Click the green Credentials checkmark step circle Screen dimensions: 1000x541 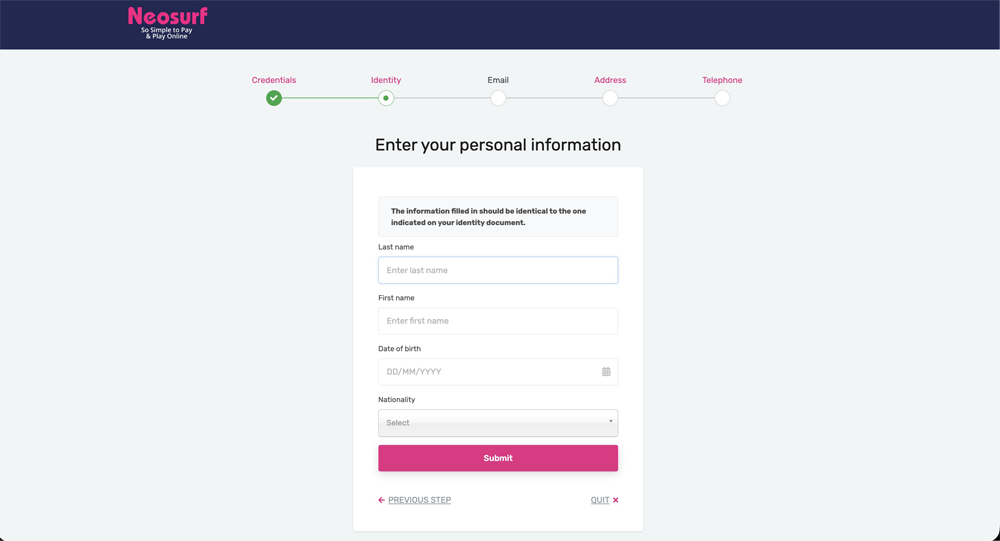(274, 98)
